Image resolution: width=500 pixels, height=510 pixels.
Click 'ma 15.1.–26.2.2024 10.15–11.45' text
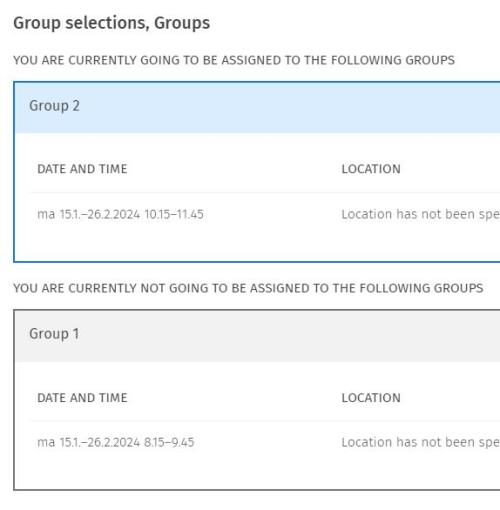click(x=120, y=214)
